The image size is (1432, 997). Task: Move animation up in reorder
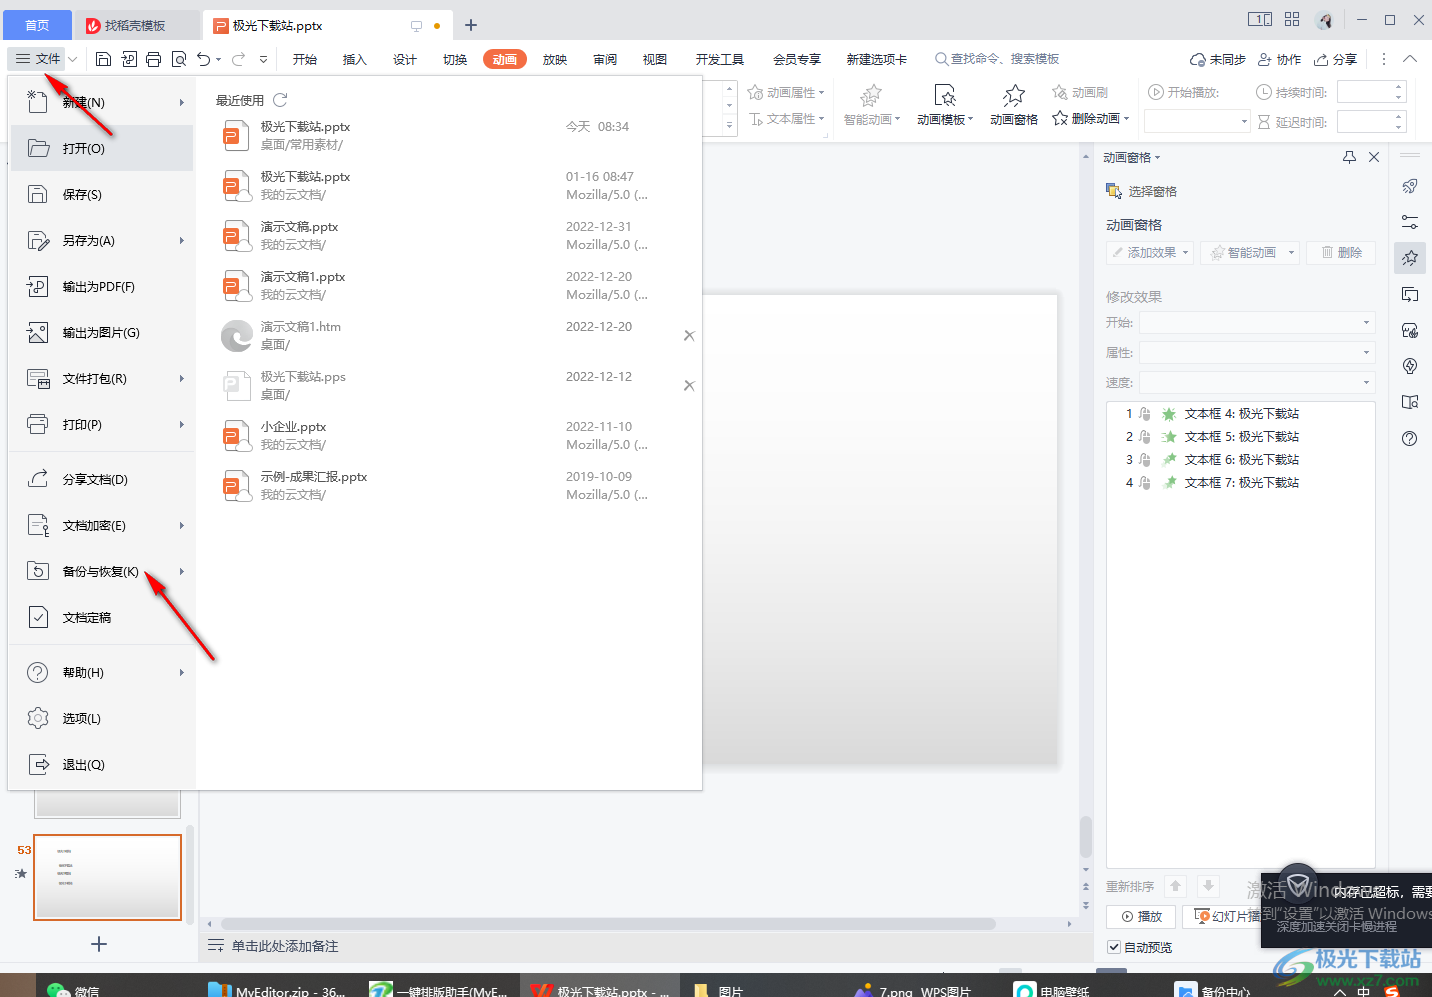pos(1176,886)
